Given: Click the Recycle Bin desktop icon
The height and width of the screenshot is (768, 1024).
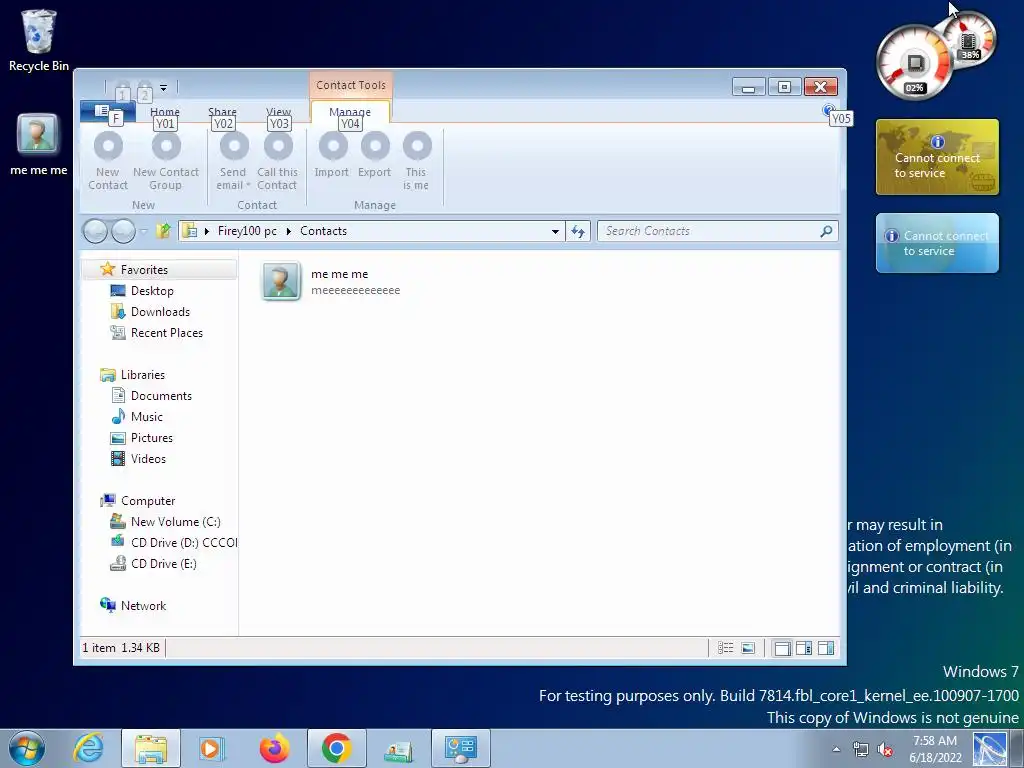Looking at the screenshot, I should click(x=39, y=40).
